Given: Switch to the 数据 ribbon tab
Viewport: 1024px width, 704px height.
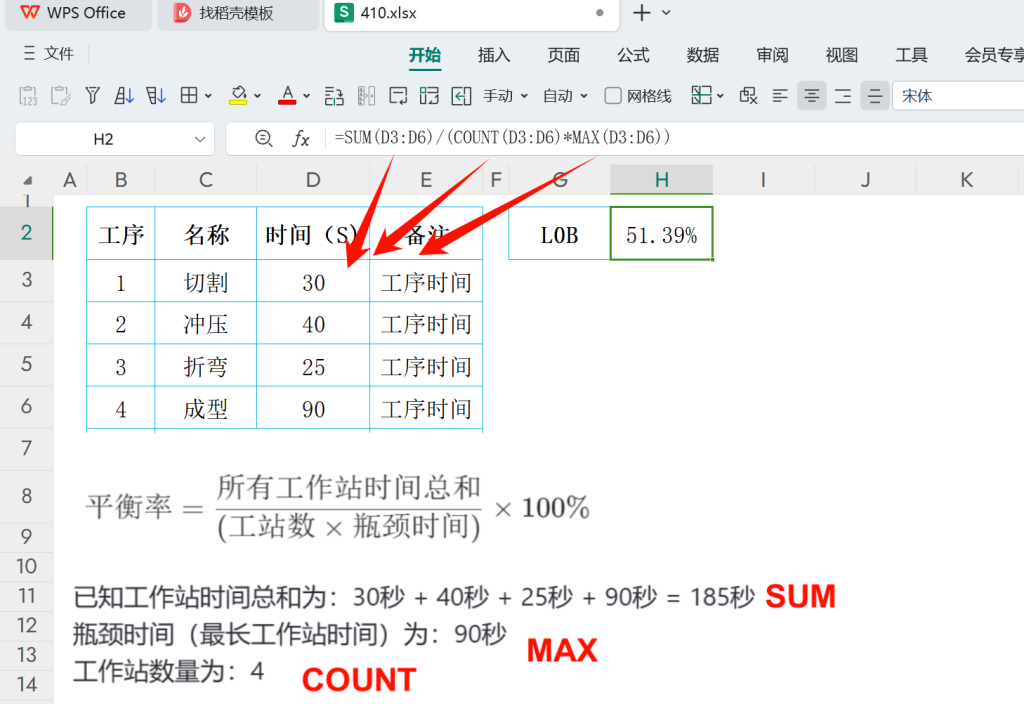Looking at the screenshot, I should (703, 56).
